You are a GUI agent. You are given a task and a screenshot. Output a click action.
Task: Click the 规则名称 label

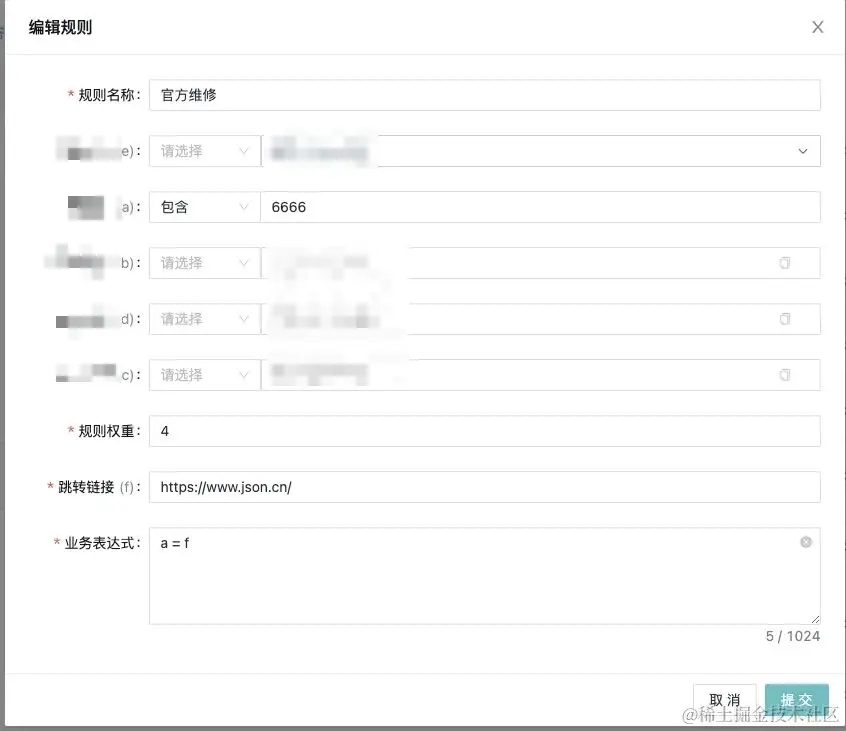tap(104, 95)
